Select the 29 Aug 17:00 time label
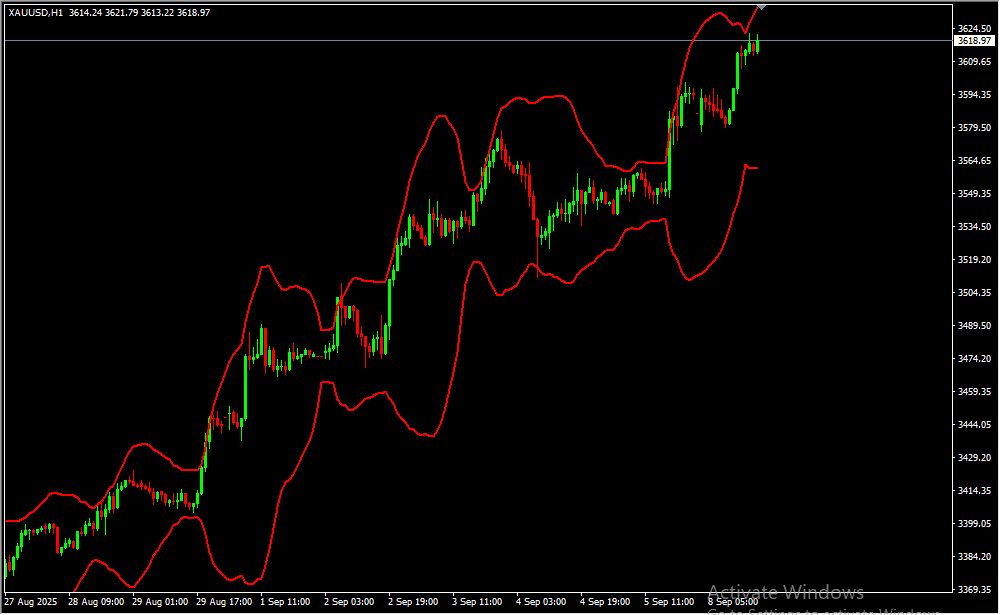 224,602
